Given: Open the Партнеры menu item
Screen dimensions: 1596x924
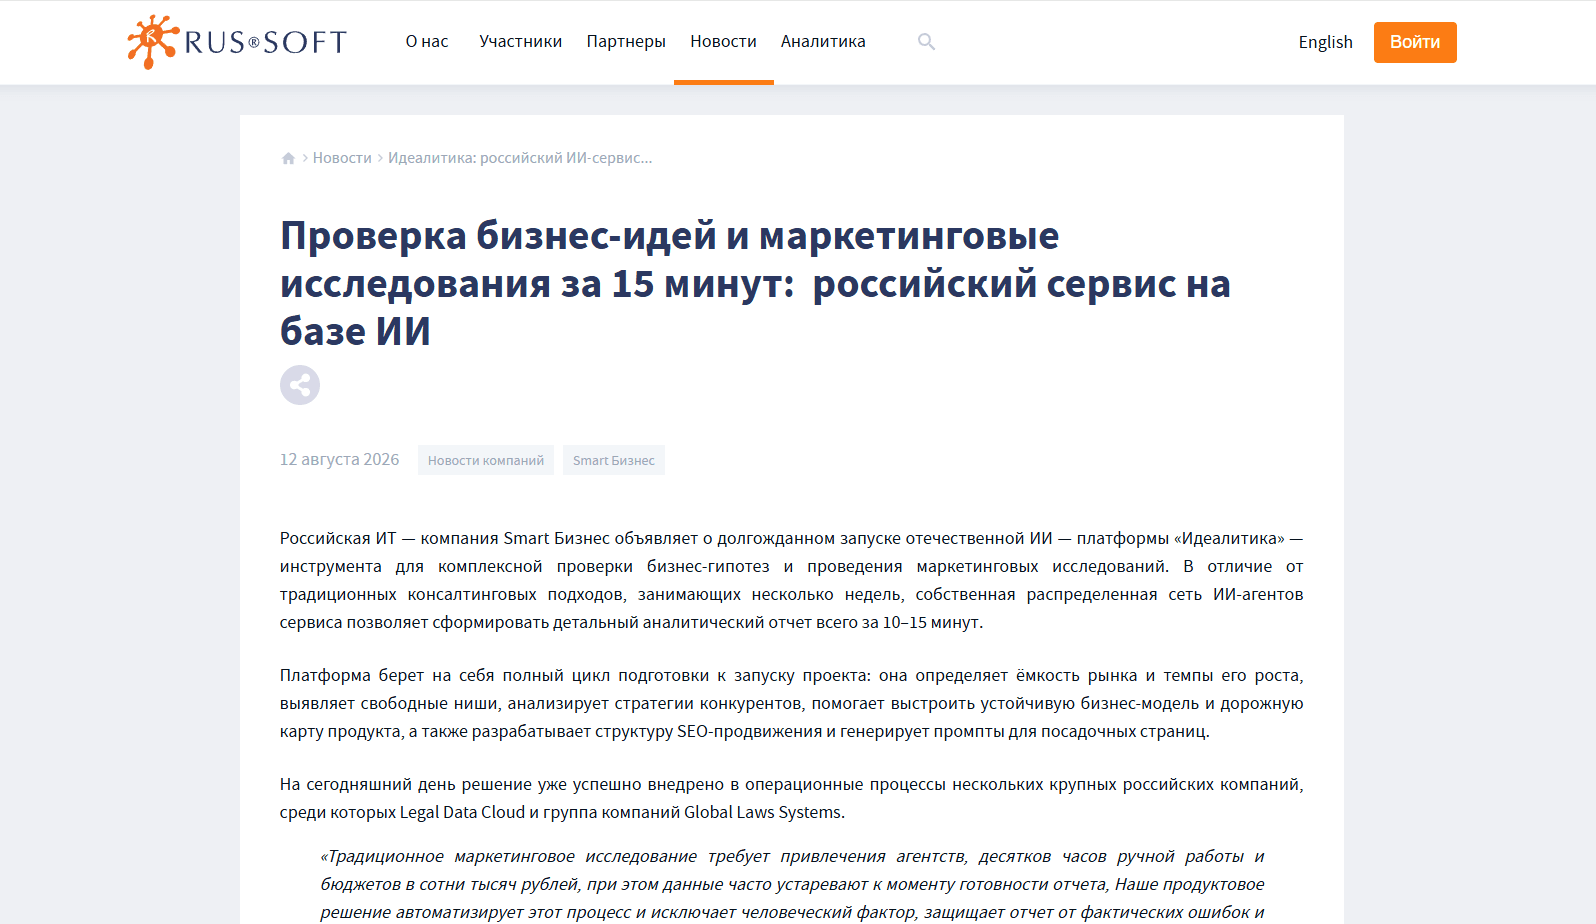Looking at the screenshot, I should click(x=626, y=42).
